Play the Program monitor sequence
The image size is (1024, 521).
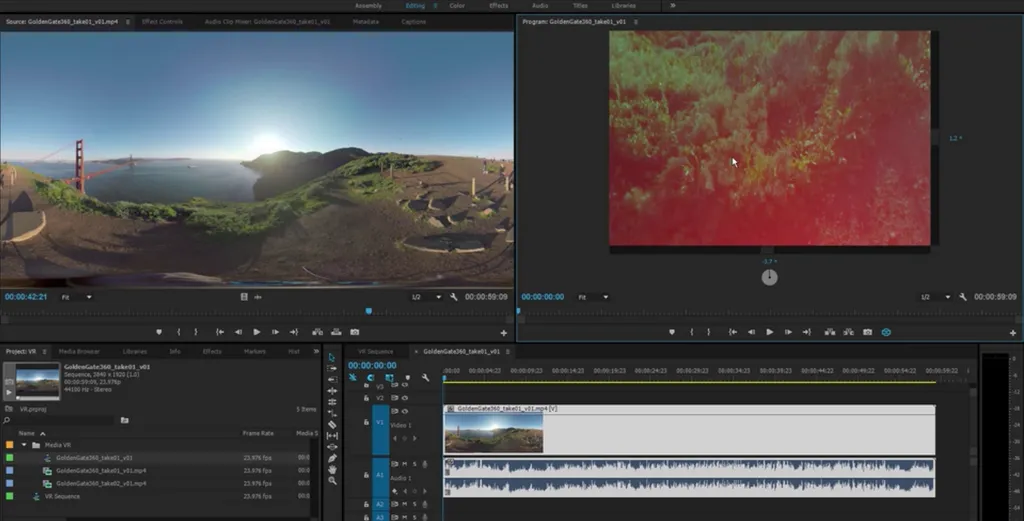click(x=769, y=332)
